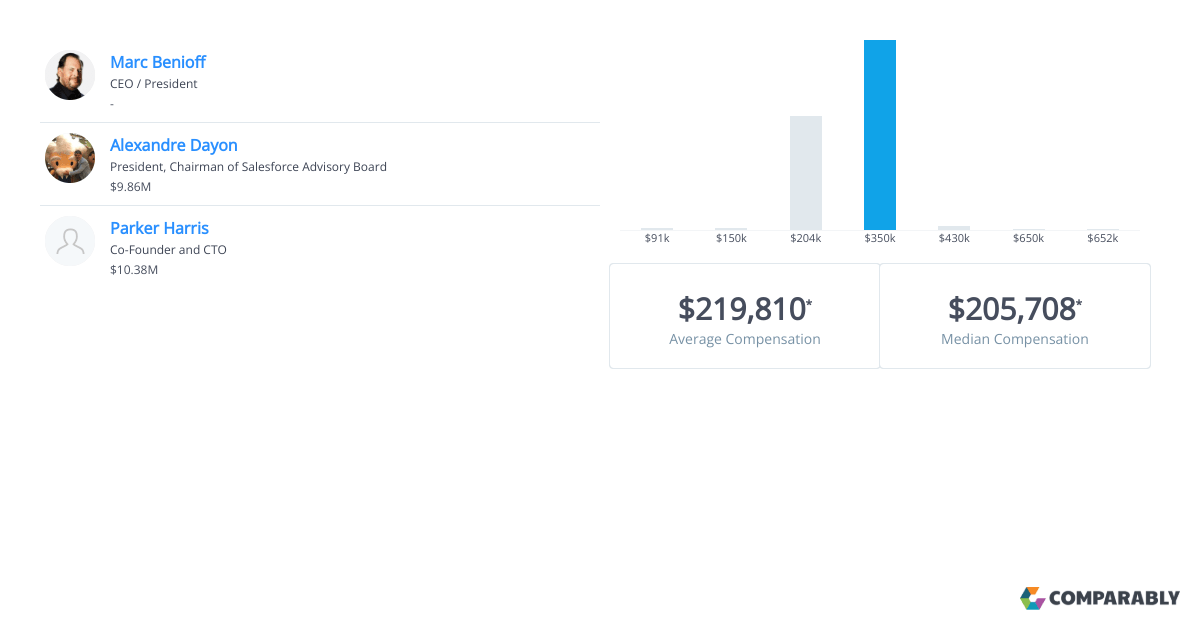Select the gray $204k chart bar

coord(805,173)
